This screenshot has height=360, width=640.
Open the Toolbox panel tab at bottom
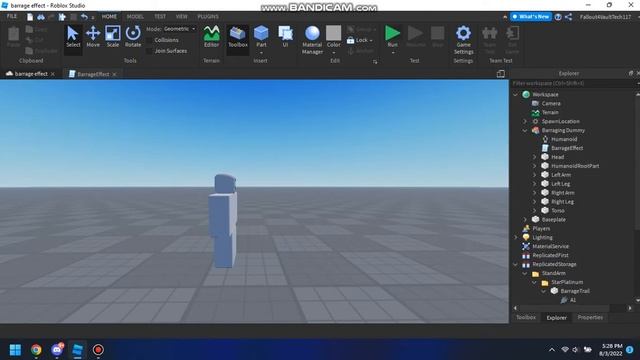click(x=526, y=317)
